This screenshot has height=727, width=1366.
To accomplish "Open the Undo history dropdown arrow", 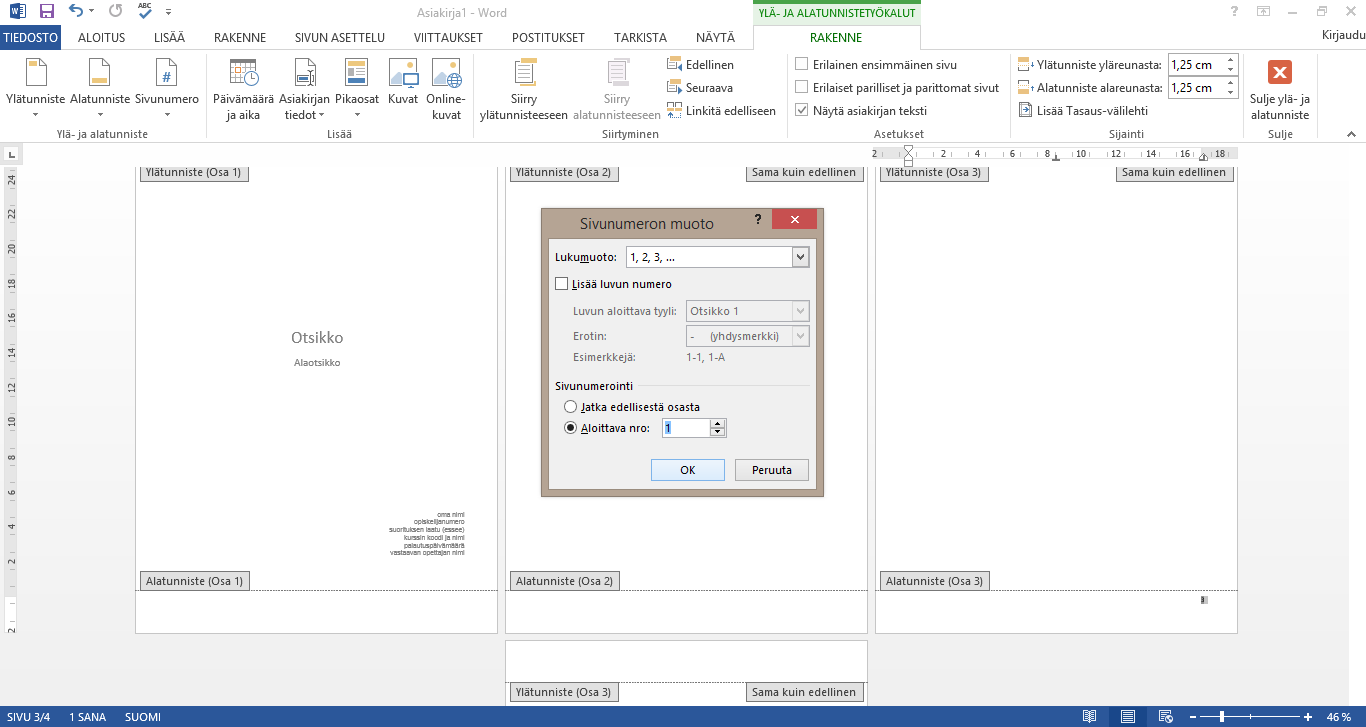I will coord(91,12).
